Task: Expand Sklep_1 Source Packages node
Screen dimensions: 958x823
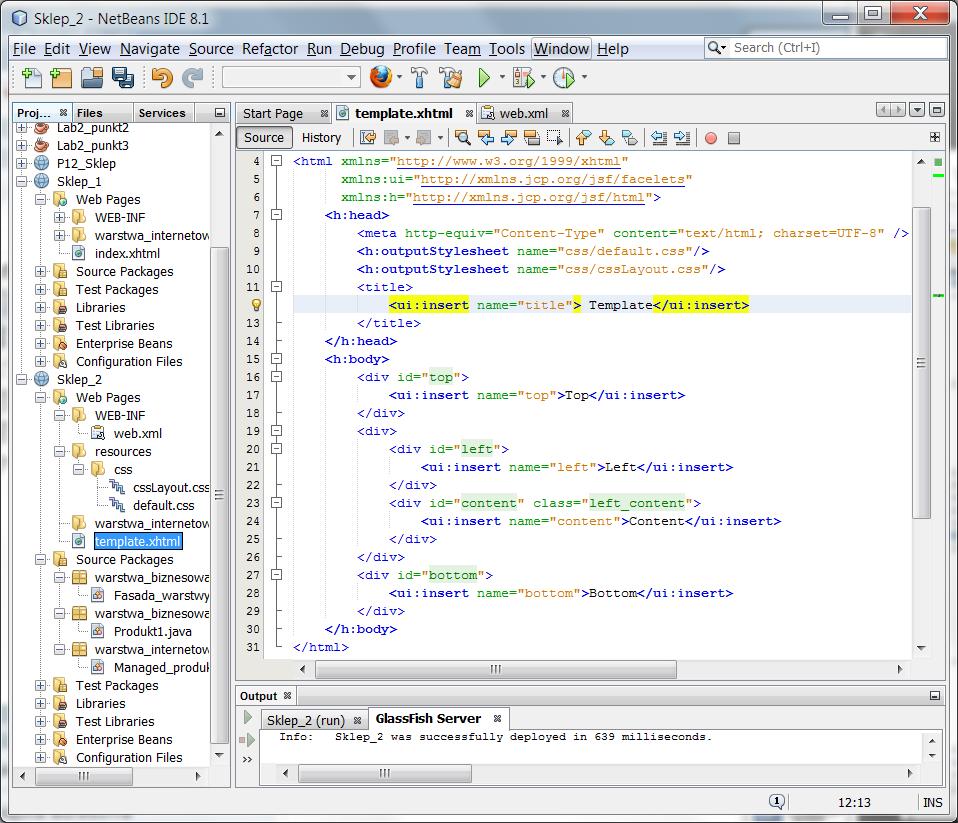Action: 40,271
